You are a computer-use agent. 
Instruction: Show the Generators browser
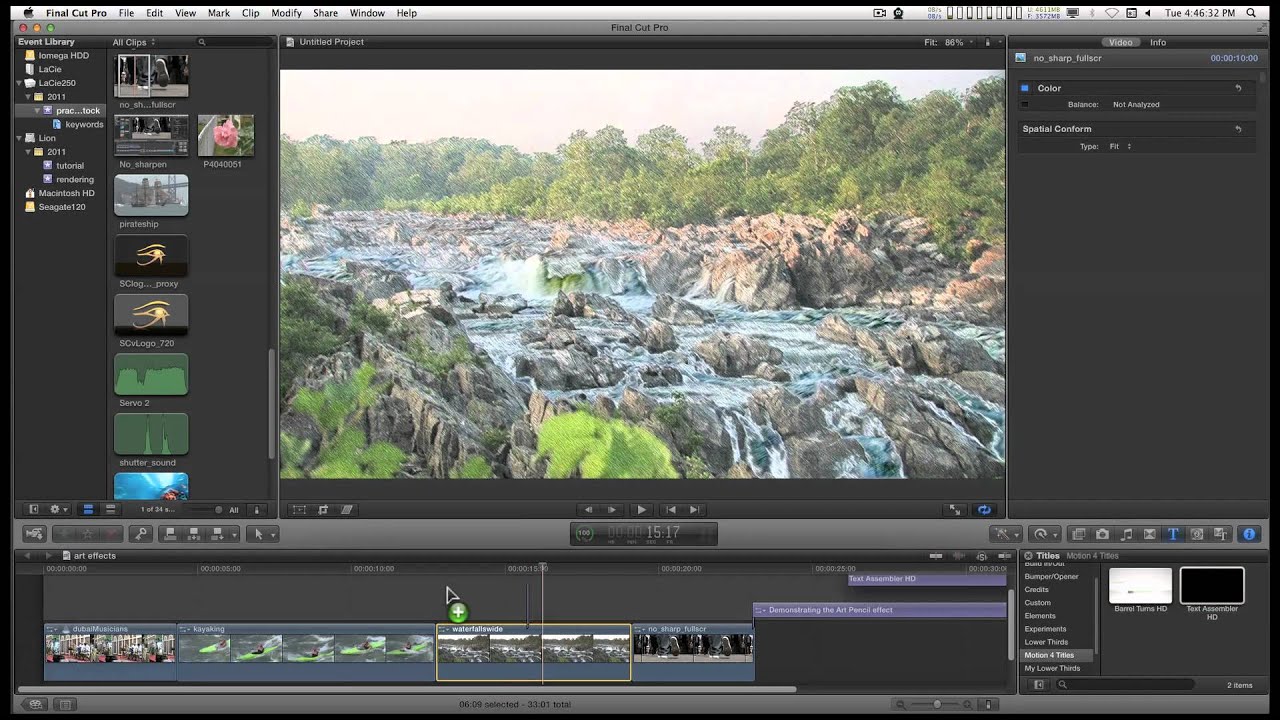tap(1197, 534)
